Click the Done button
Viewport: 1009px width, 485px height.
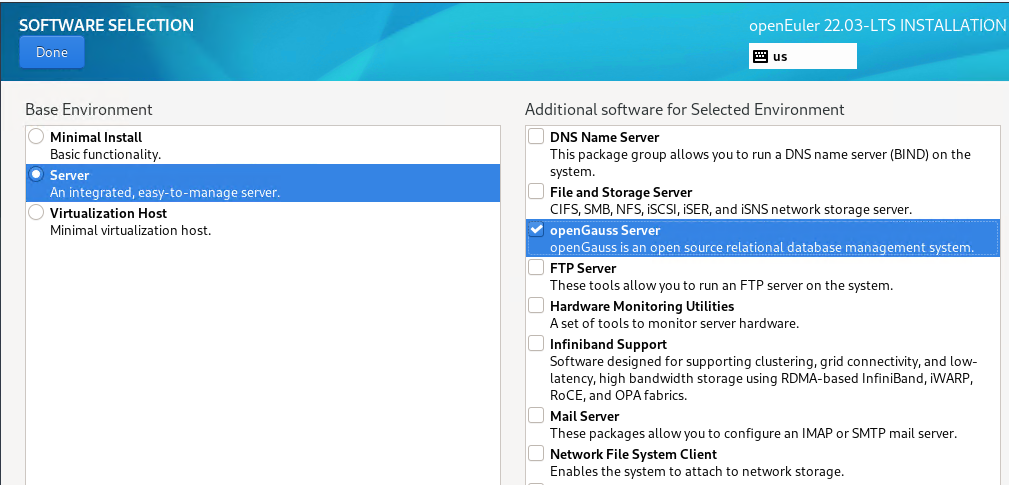[x=52, y=53]
